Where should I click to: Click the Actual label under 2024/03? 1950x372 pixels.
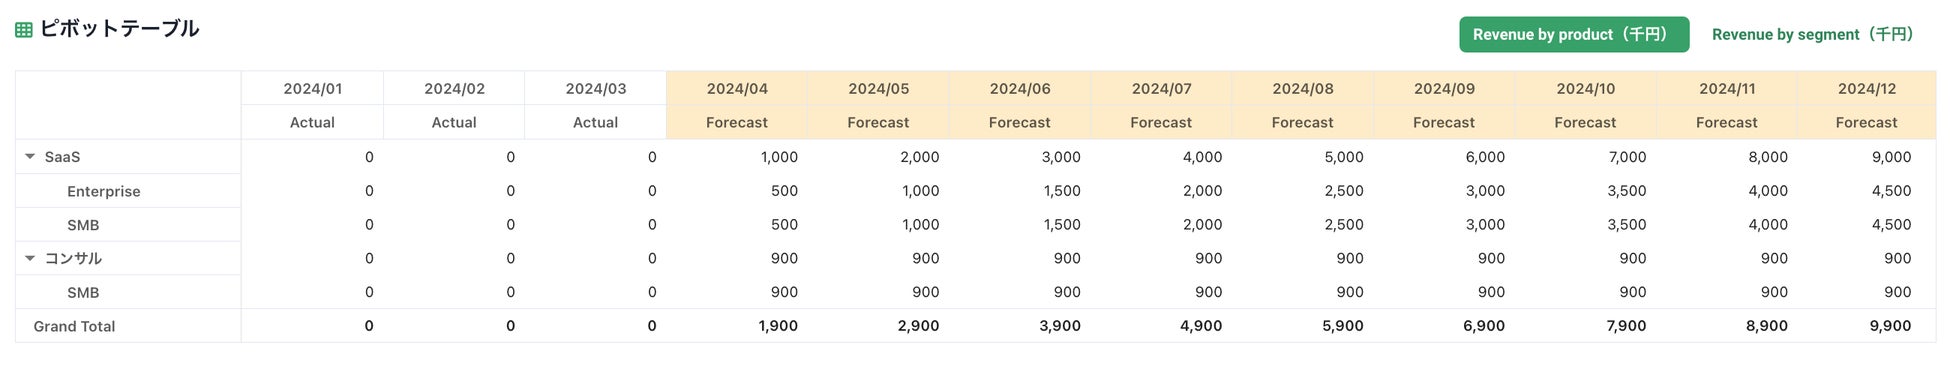point(595,122)
